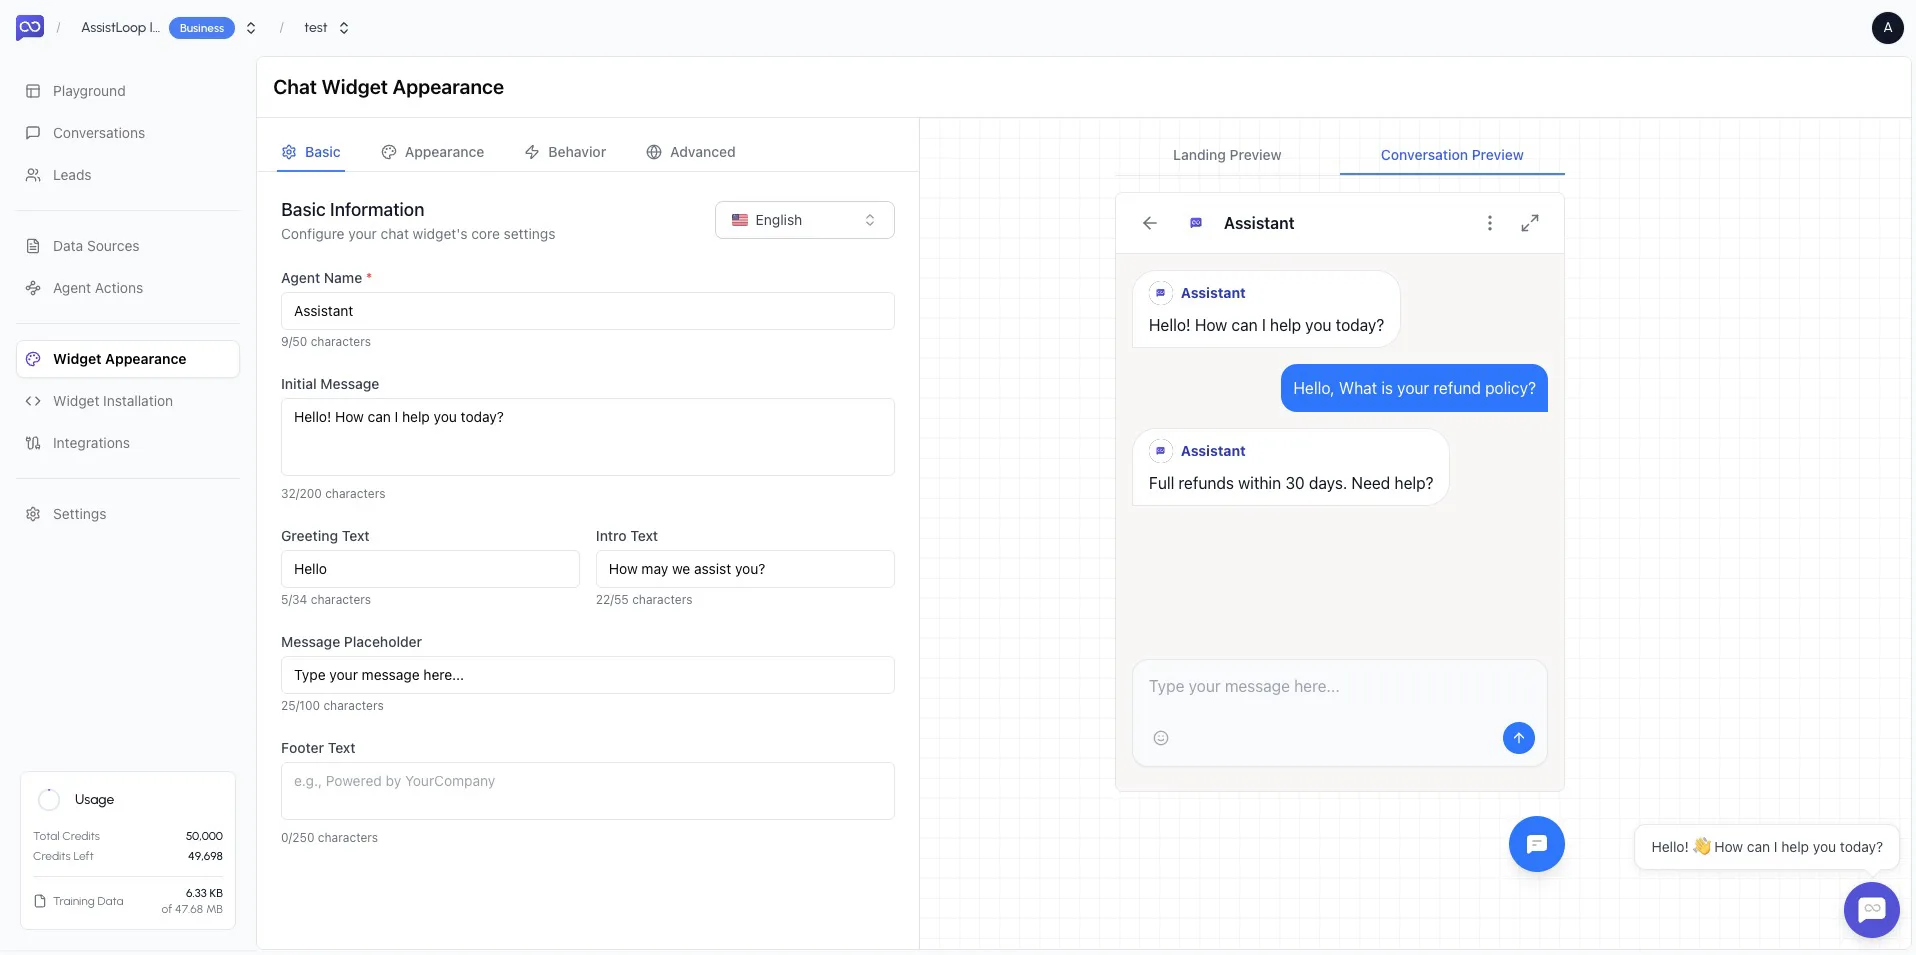Click the Total Credits value 50,000
The height and width of the screenshot is (955, 1916).
204,836
